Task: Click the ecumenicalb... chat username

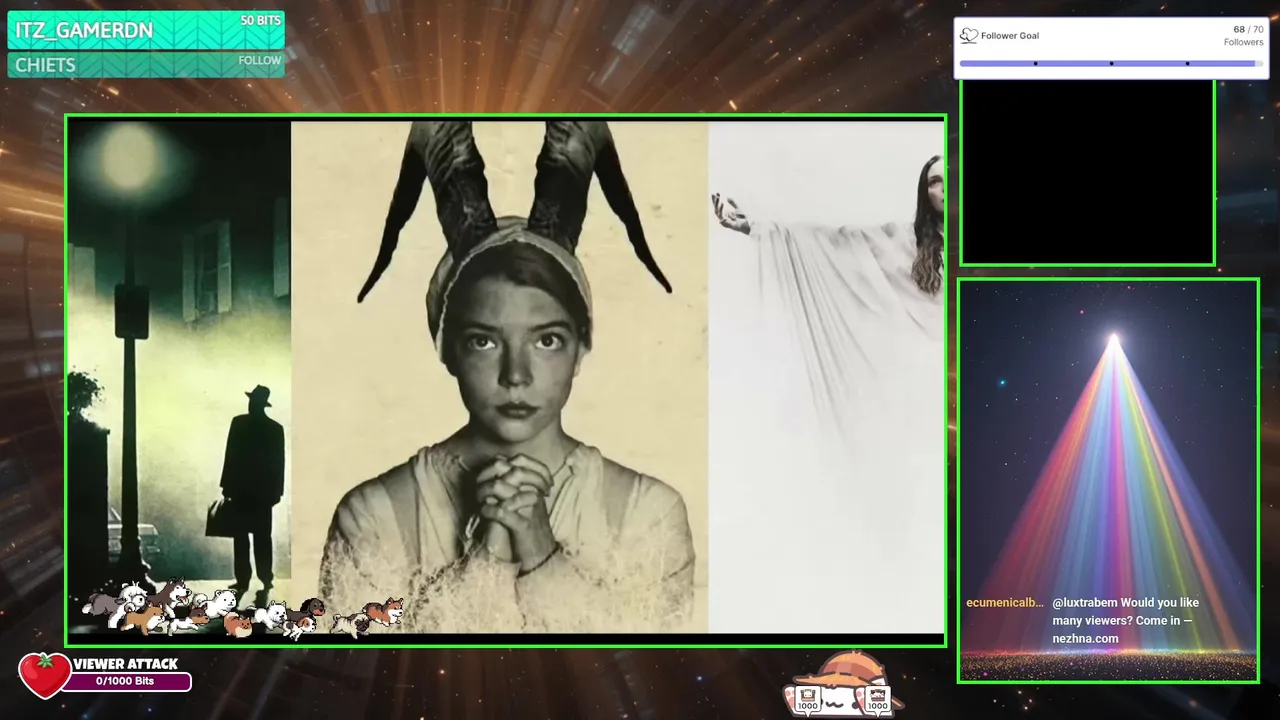Action: point(1005,603)
